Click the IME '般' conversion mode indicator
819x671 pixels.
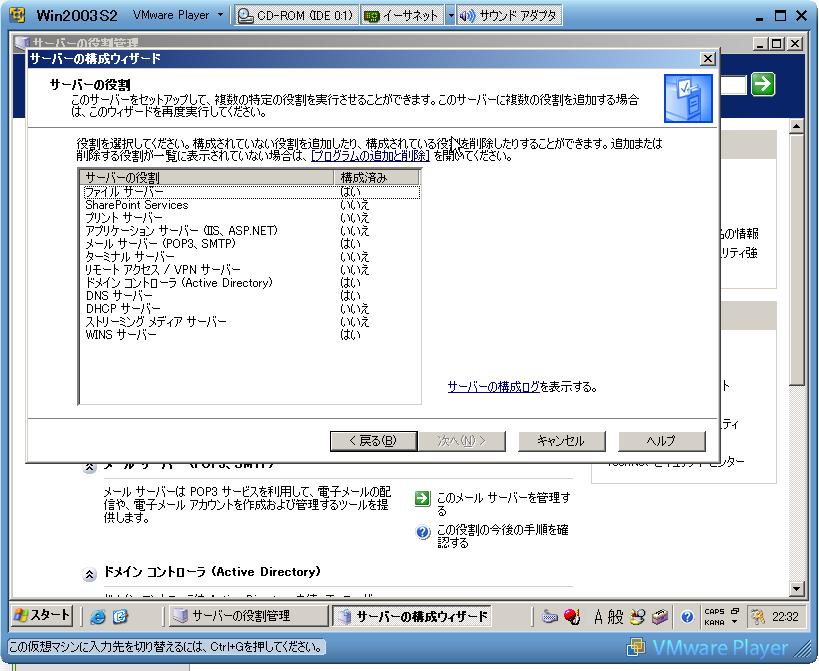point(615,617)
